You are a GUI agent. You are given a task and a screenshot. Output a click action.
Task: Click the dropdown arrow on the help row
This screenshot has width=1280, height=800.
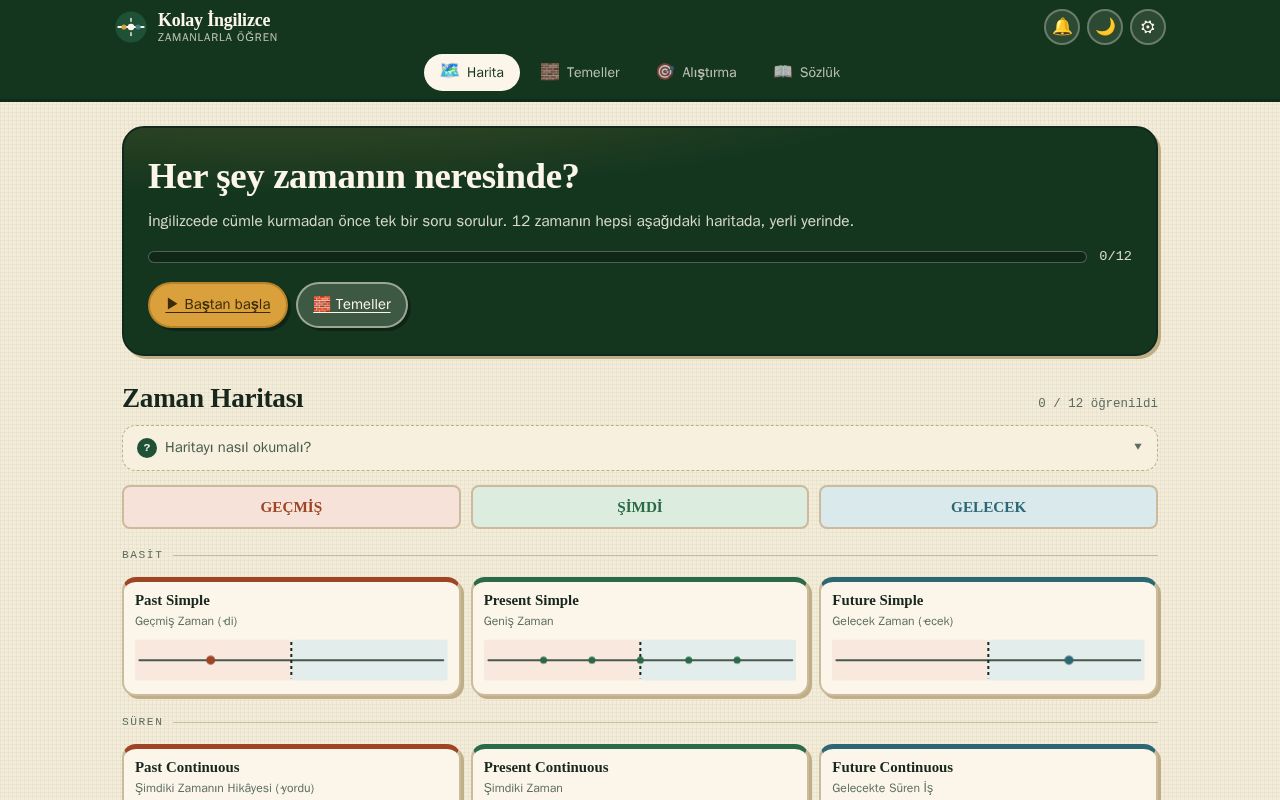click(1138, 446)
